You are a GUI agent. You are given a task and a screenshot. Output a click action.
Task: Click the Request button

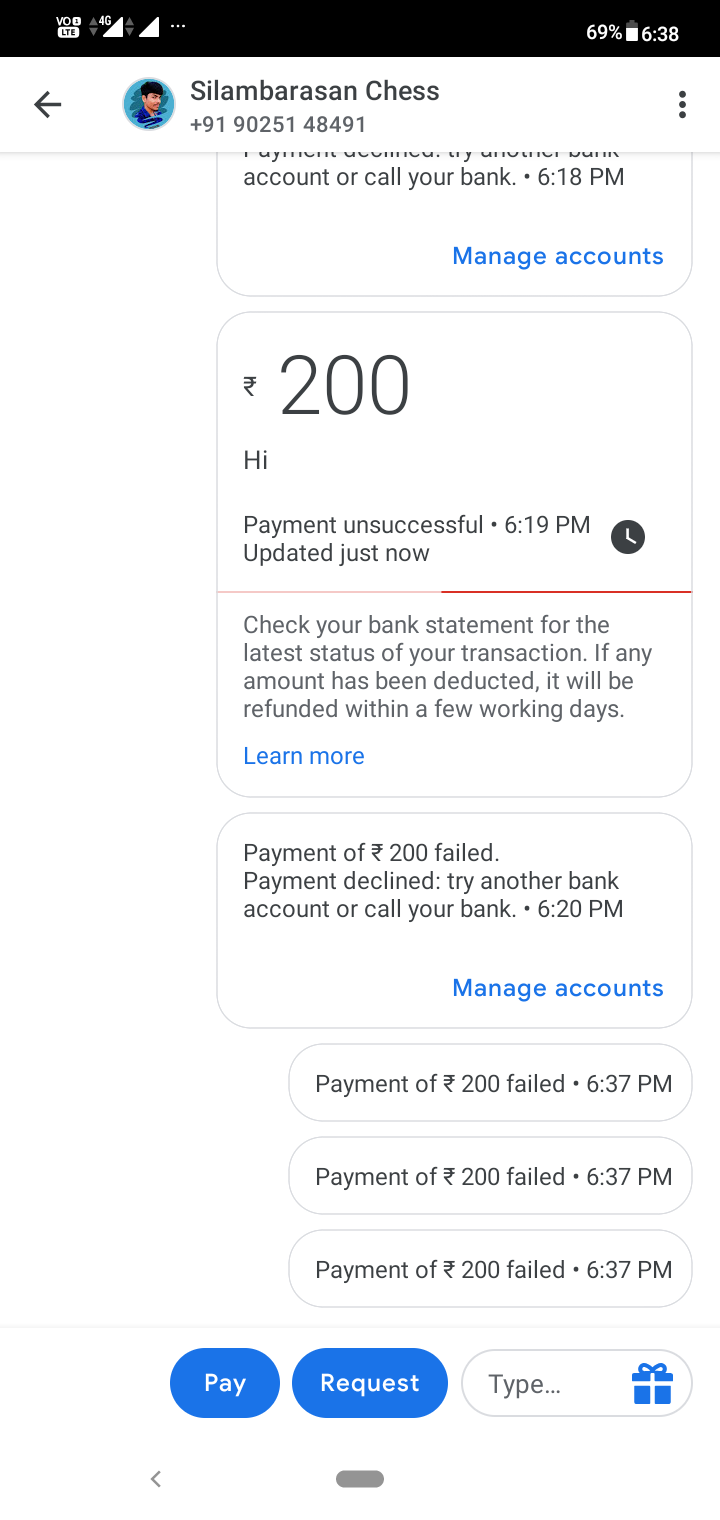point(370,1383)
